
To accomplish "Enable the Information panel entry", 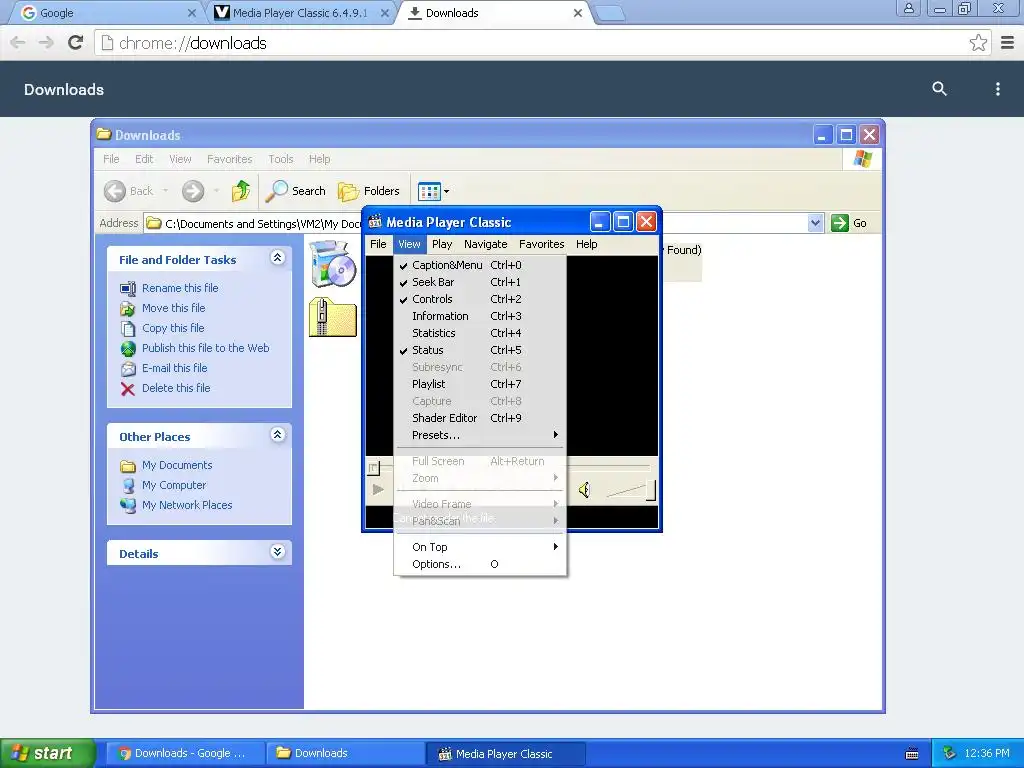I will coord(480,316).
